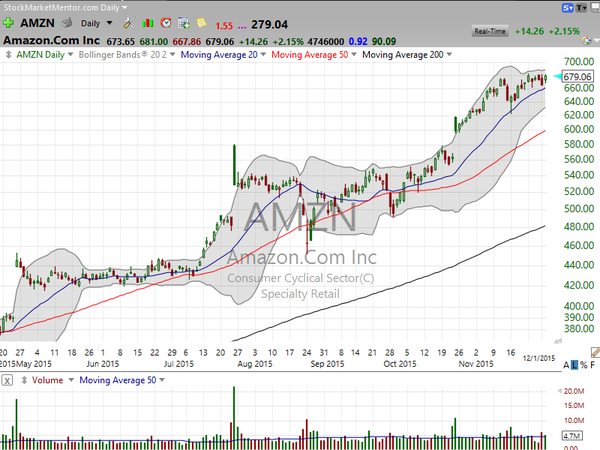Image resolution: width=600 pixels, height=450 pixels.
Task: Select the % percent scale toggle
Action: [x=584, y=365]
